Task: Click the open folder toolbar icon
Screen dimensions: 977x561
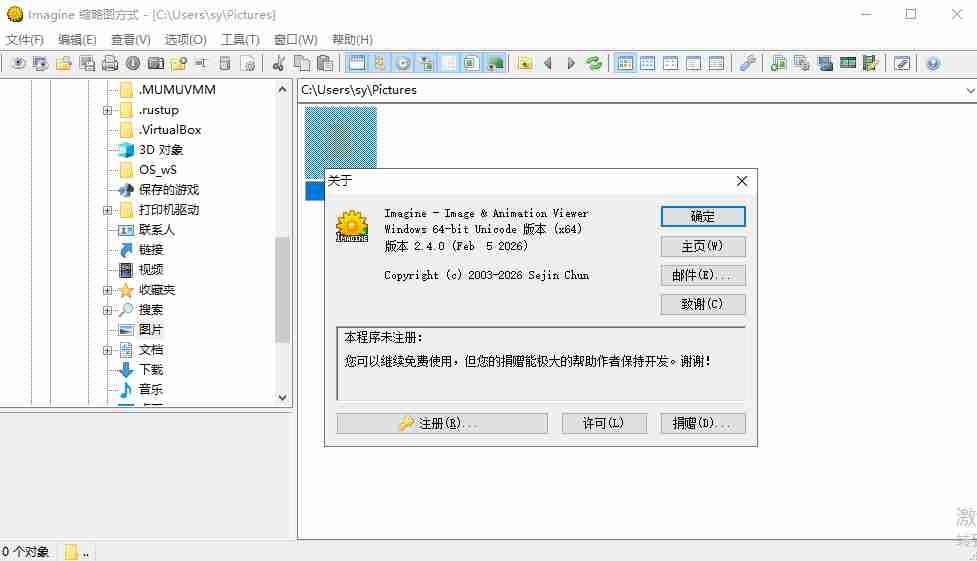Action: point(63,63)
